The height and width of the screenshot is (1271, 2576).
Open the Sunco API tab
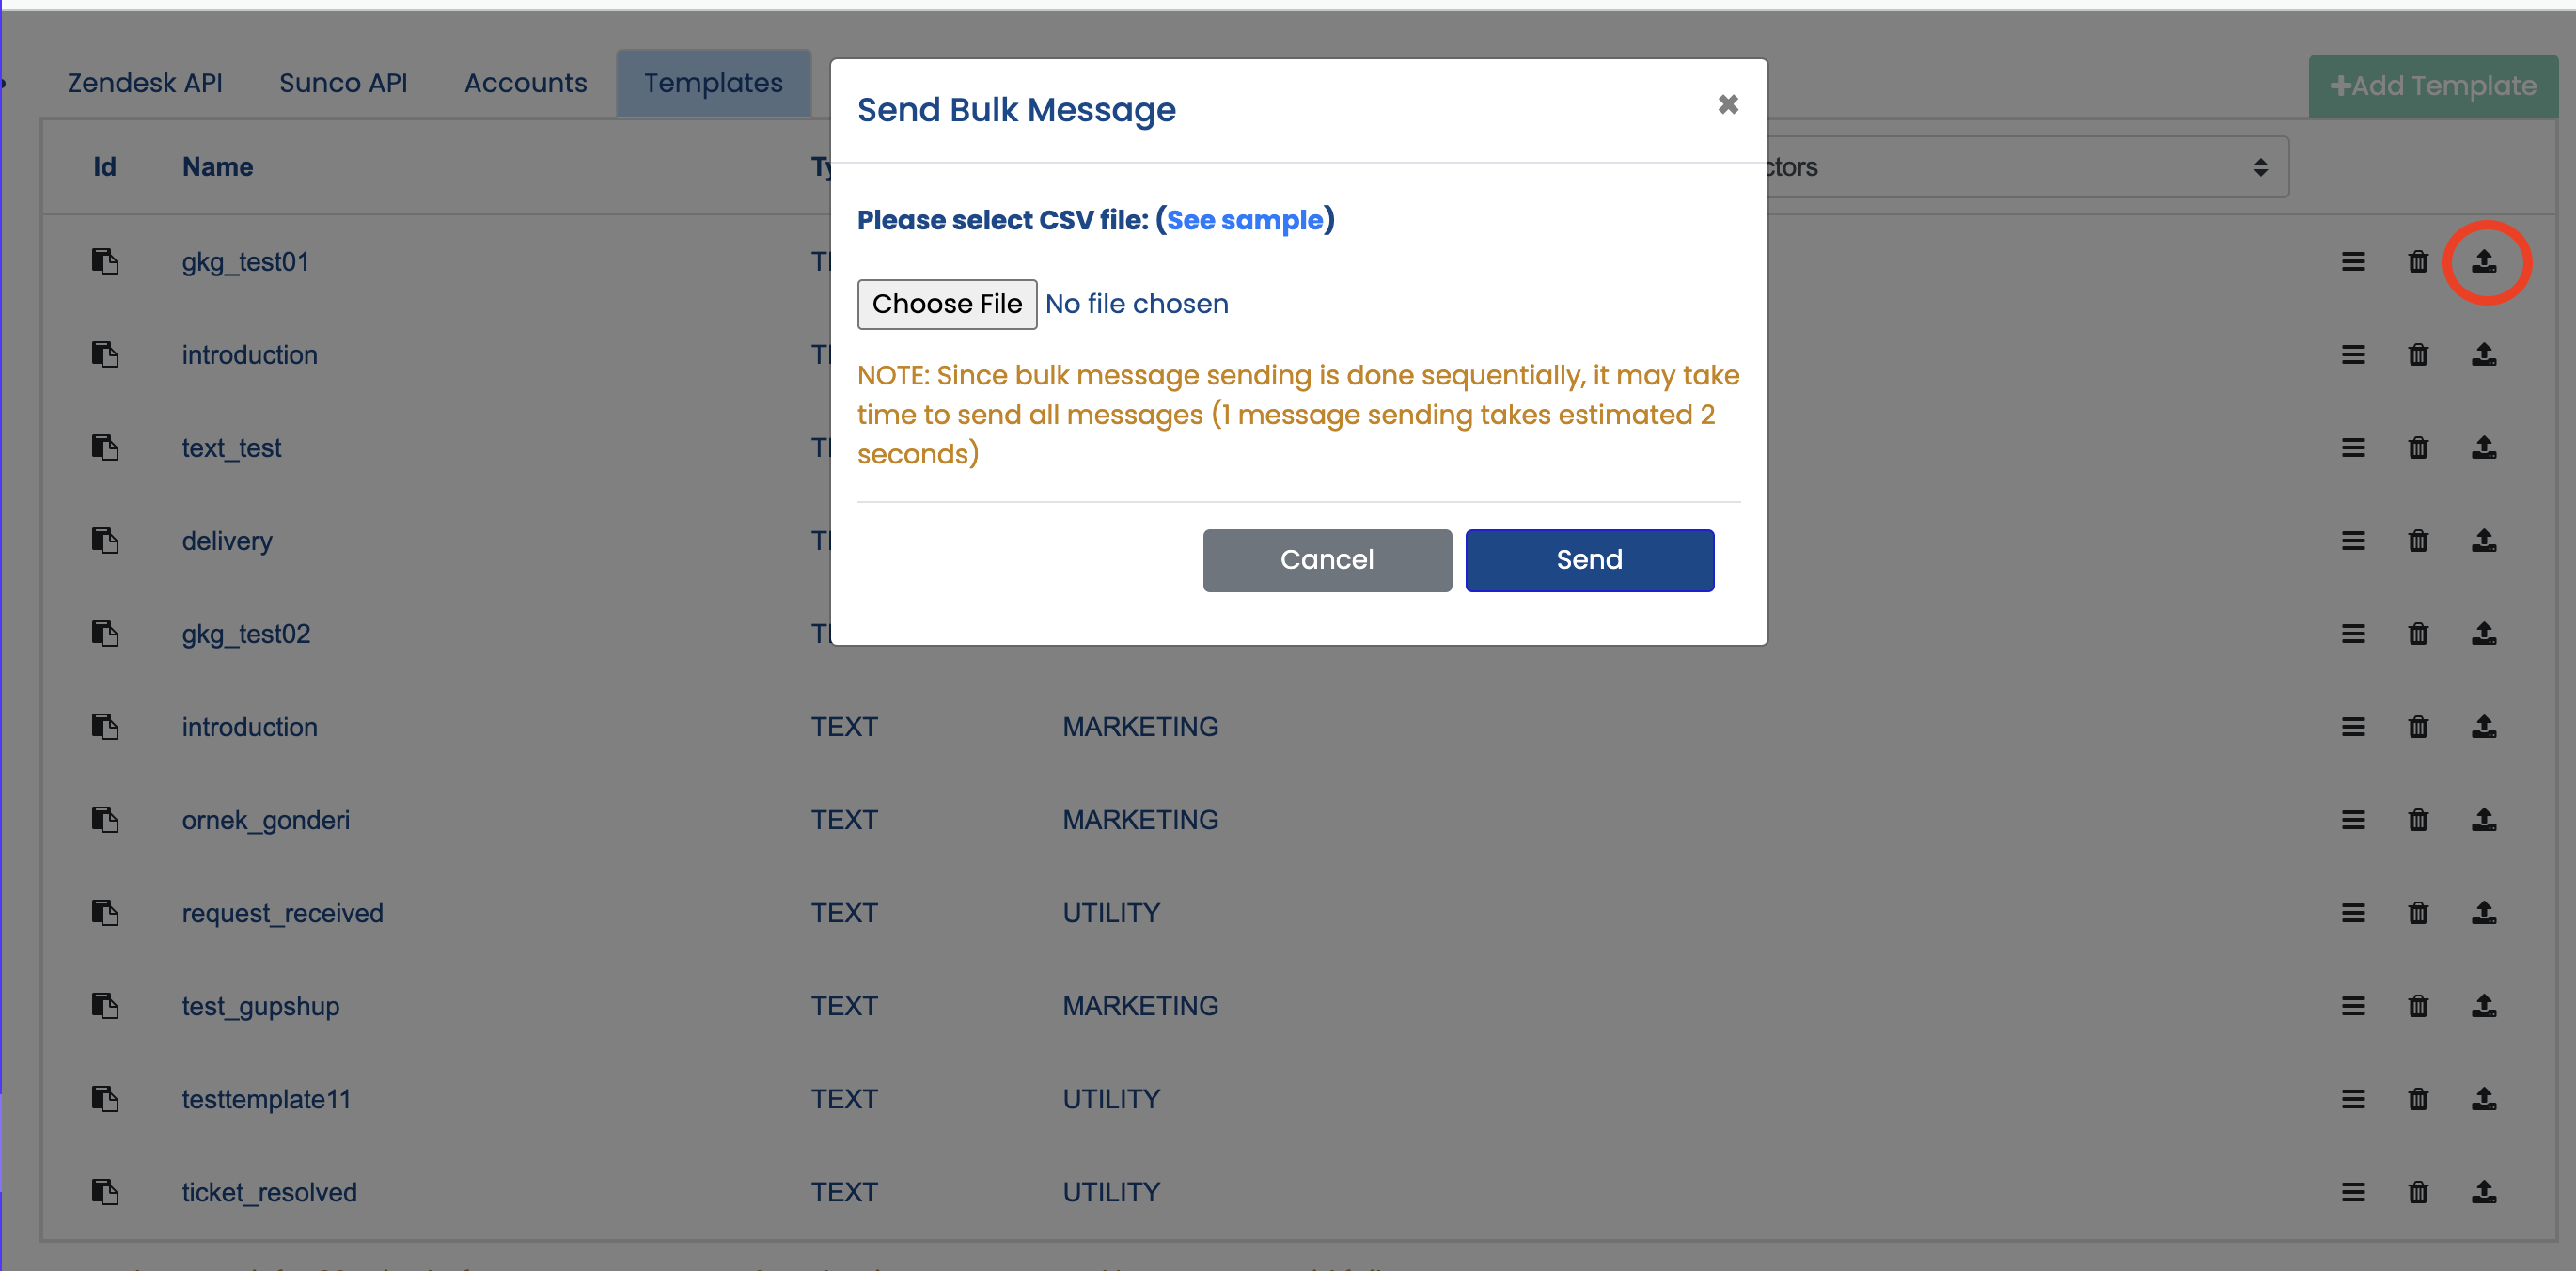[343, 83]
